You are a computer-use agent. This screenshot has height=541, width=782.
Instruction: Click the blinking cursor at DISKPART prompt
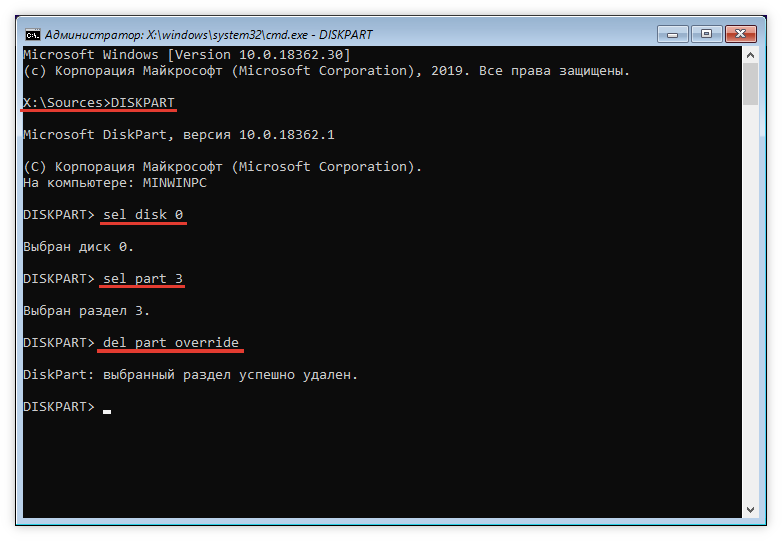[107, 412]
